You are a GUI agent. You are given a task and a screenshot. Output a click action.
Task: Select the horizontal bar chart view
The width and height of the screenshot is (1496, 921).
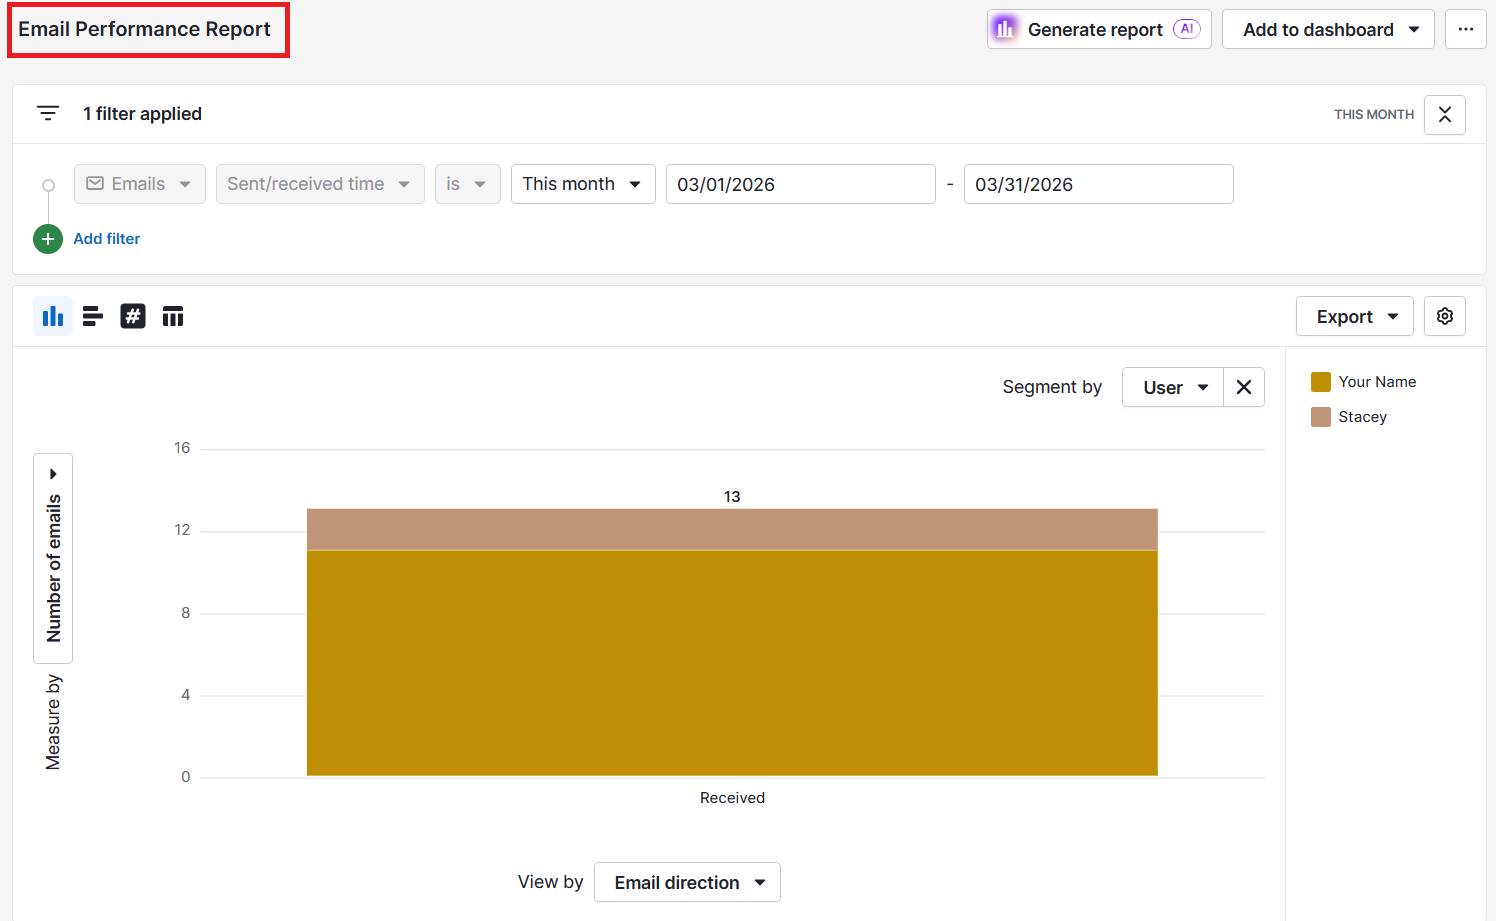[92, 316]
